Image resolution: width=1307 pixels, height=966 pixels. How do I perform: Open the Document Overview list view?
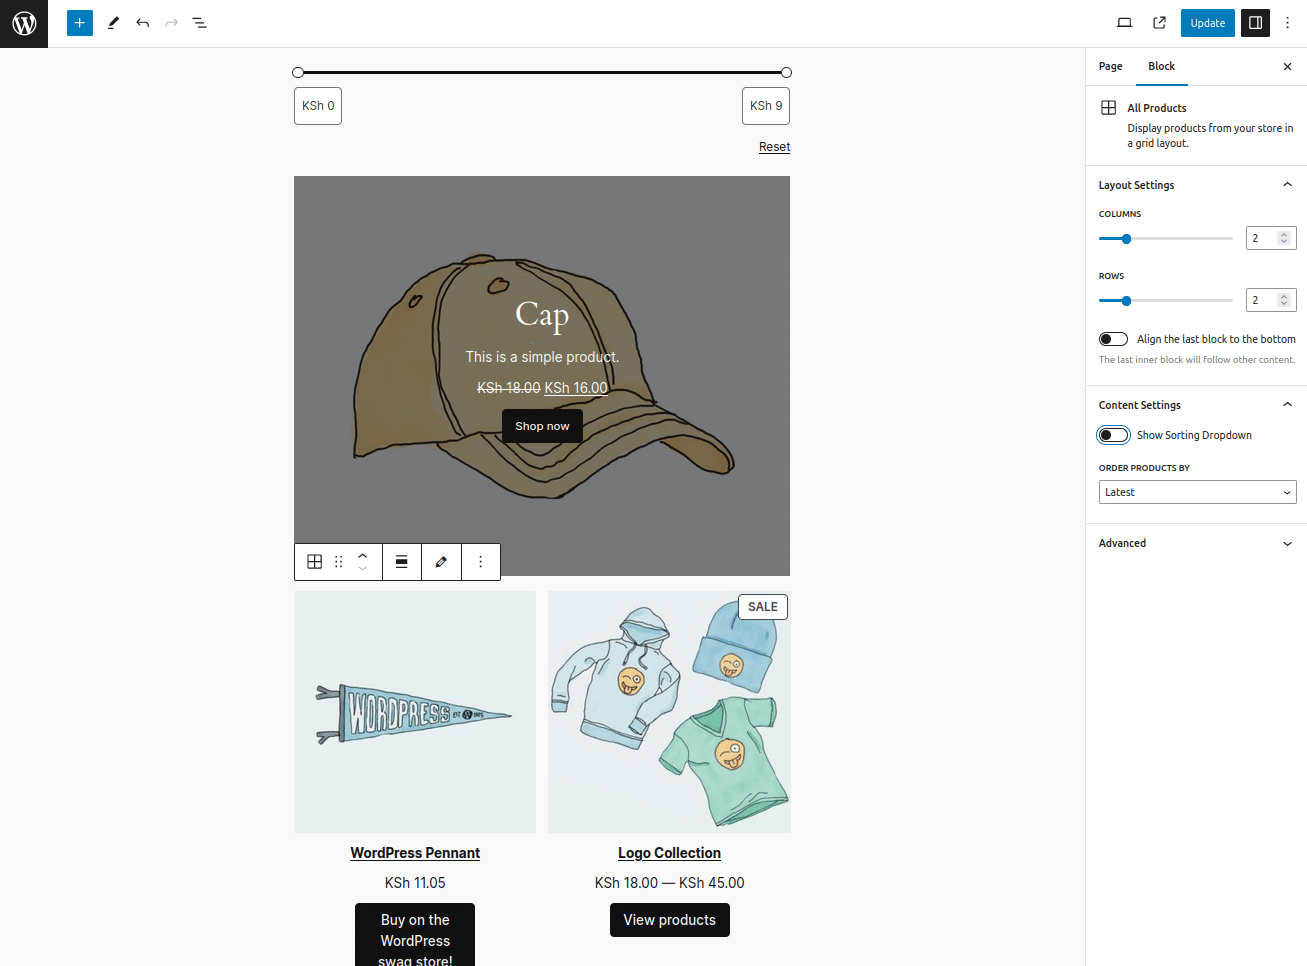200,23
